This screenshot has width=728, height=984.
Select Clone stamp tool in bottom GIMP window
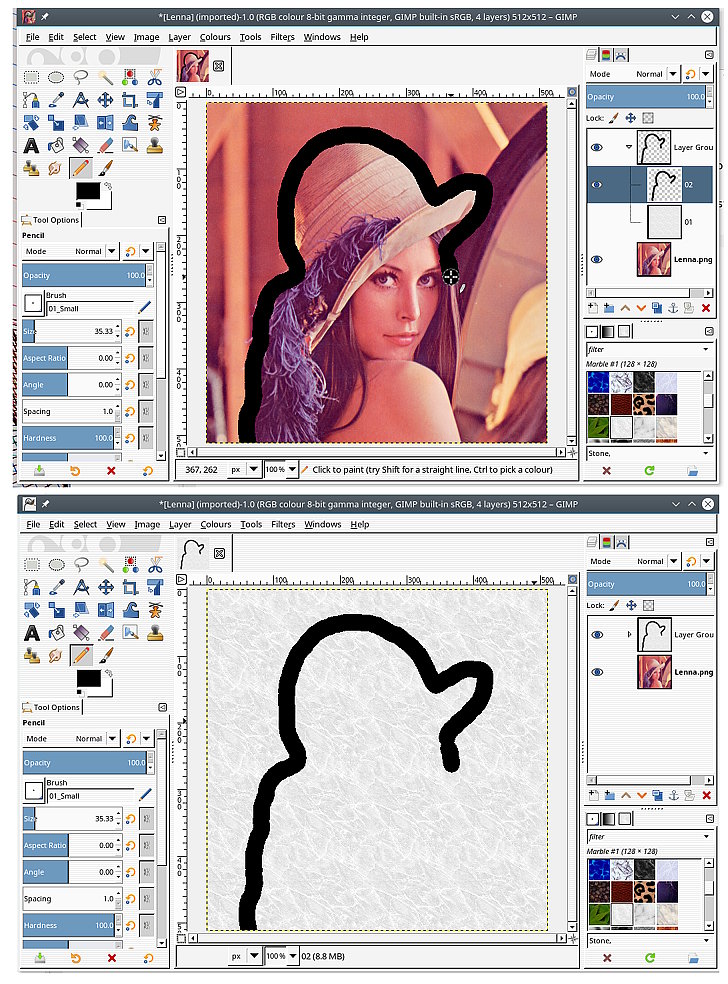click(155, 633)
